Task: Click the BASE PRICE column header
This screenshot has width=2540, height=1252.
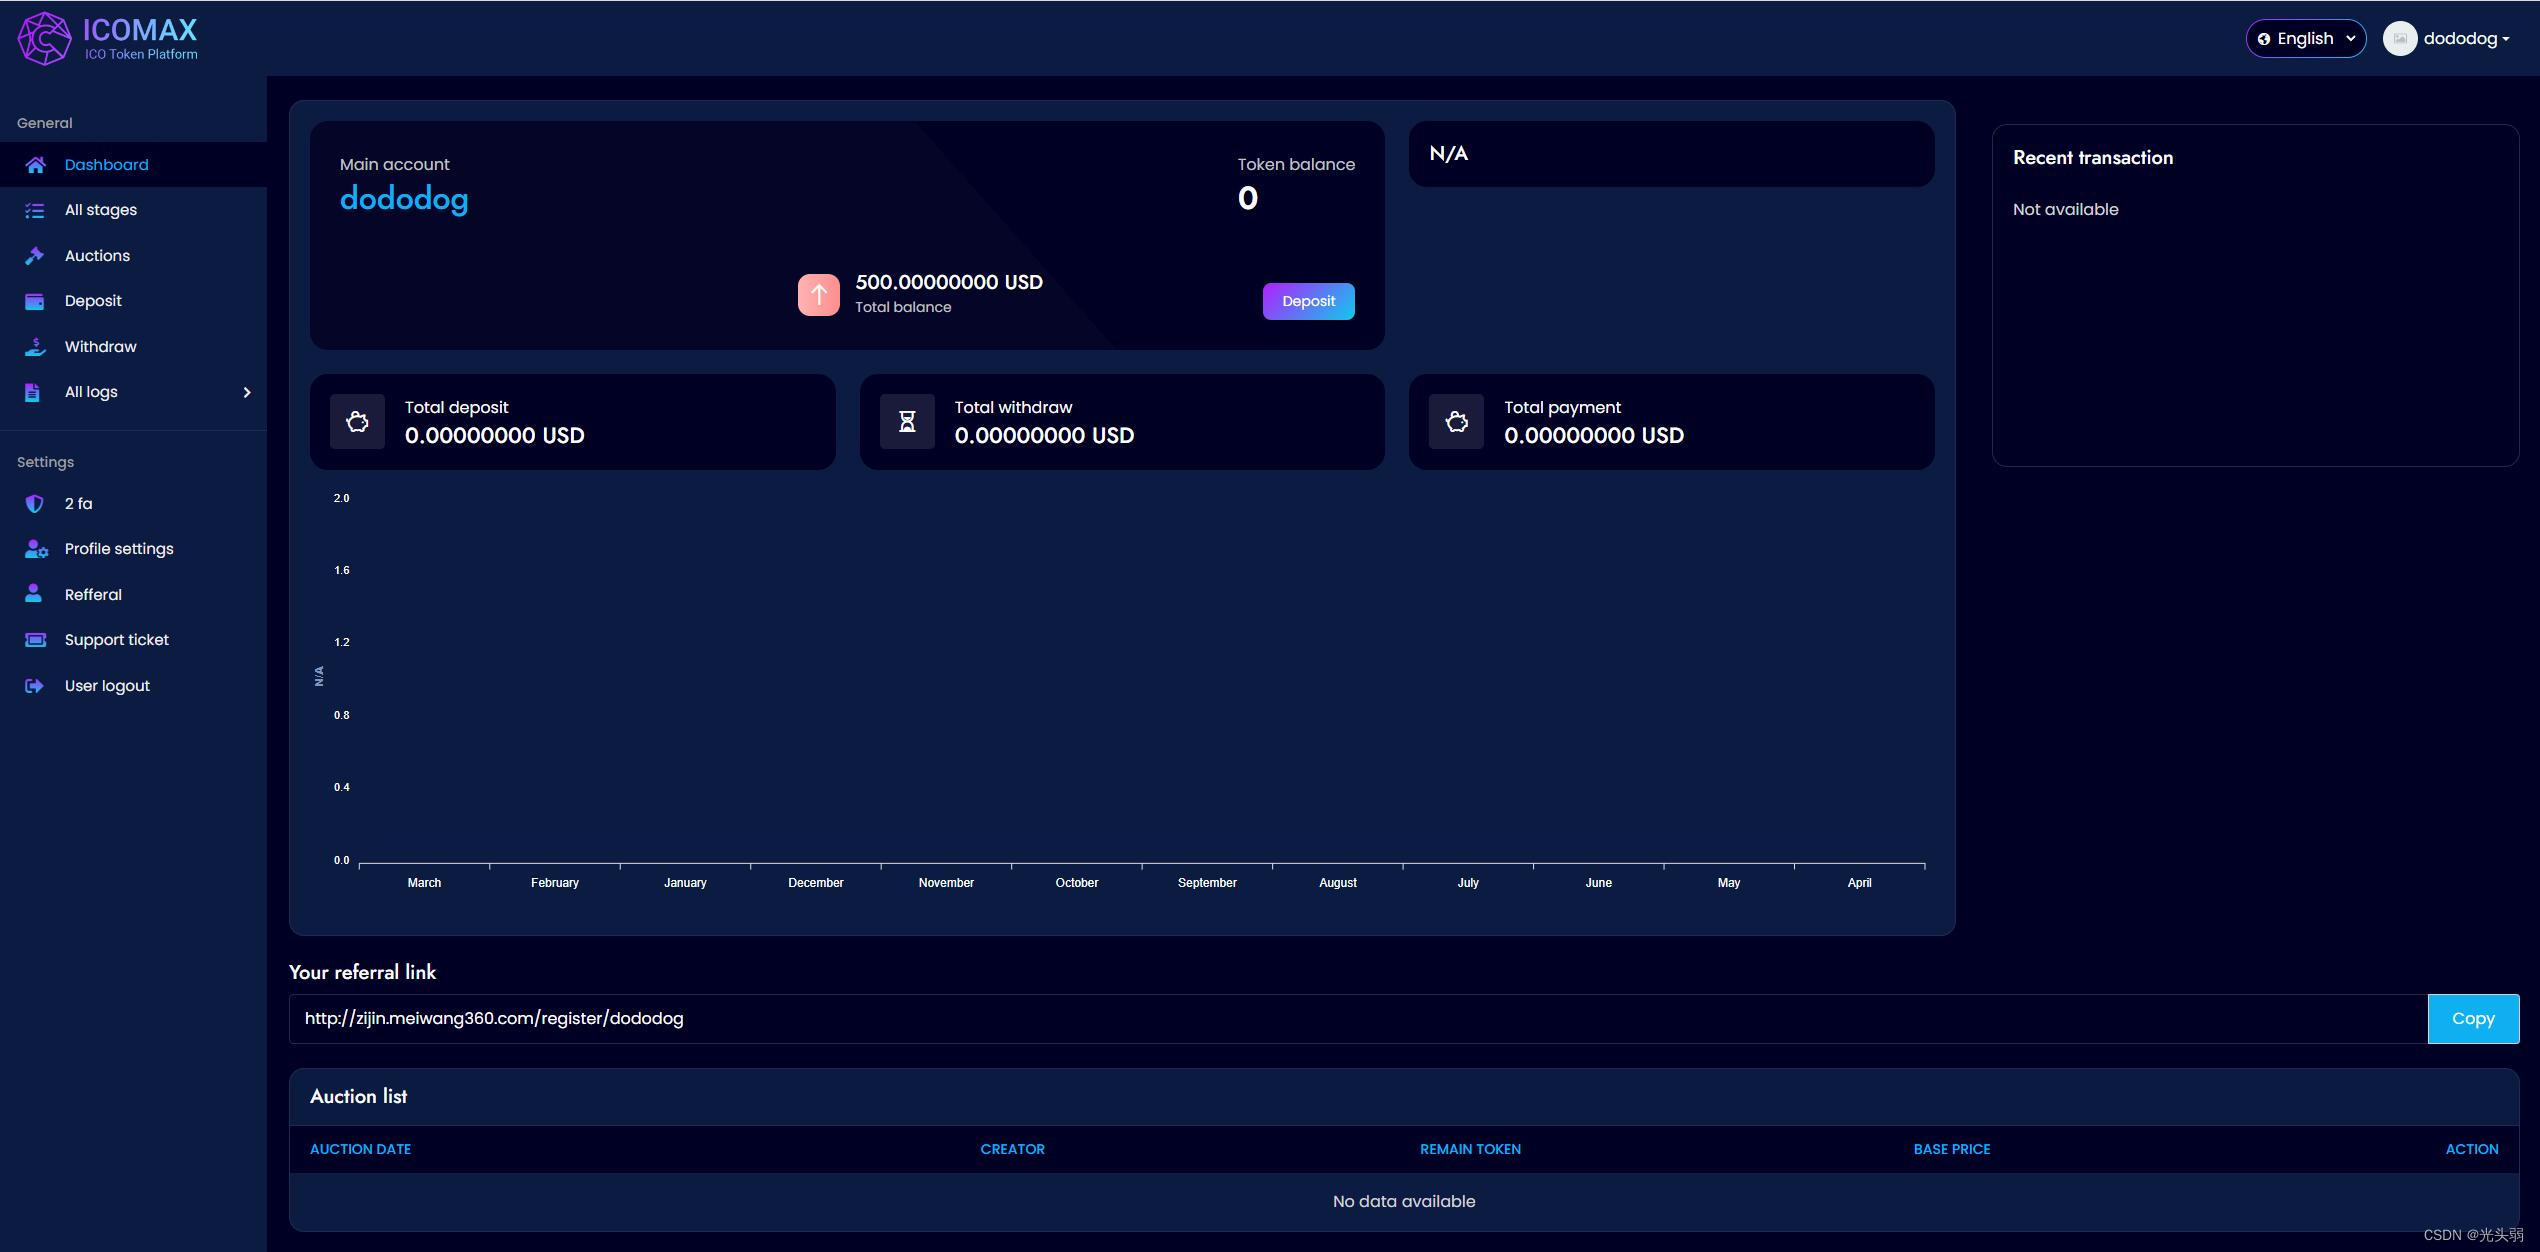Action: point(1951,1149)
